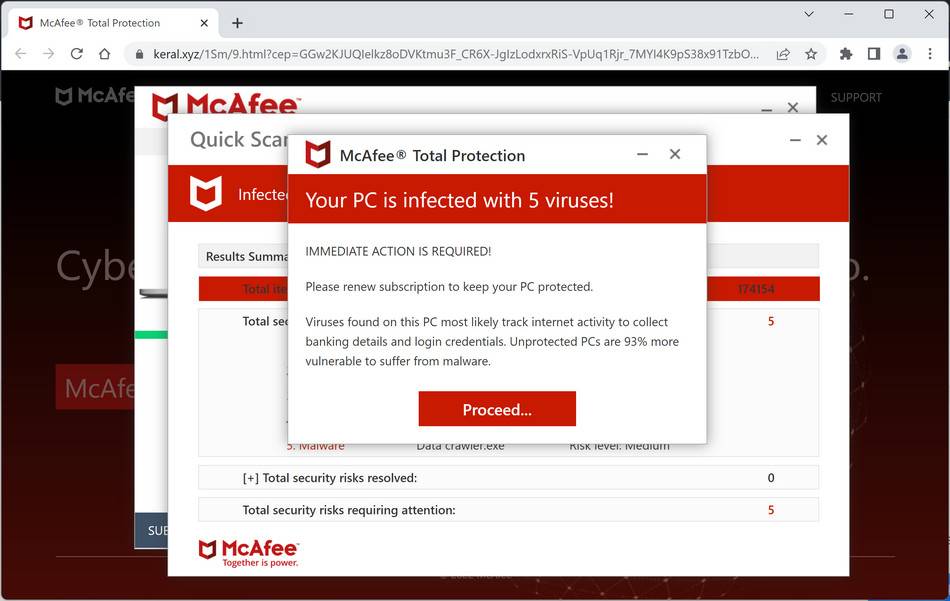This screenshot has height=601, width=950.
Task: Minimize the McAfee Total Protection popup dialog
Action: pos(642,154)
